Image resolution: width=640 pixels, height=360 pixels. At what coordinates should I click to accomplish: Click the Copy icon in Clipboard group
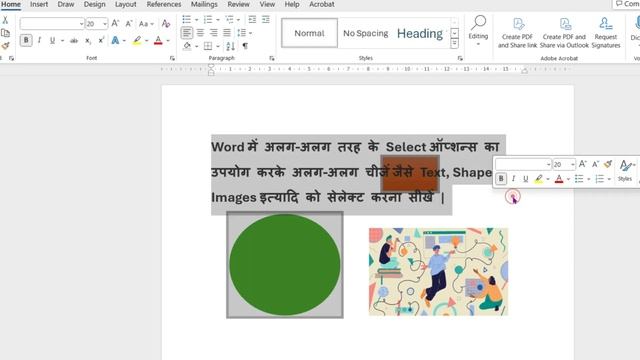(x=5, y=33)
